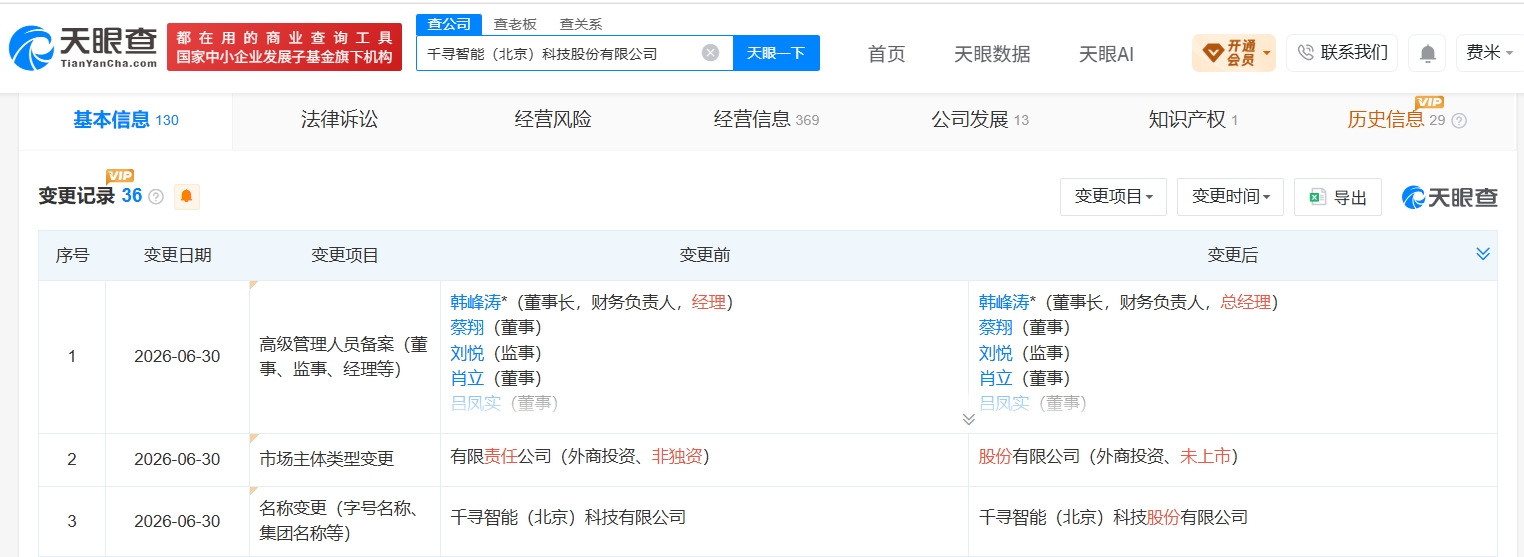Export the records with the 导出 Excel button
The image size is (1524, 557).
click(1337, 197)
